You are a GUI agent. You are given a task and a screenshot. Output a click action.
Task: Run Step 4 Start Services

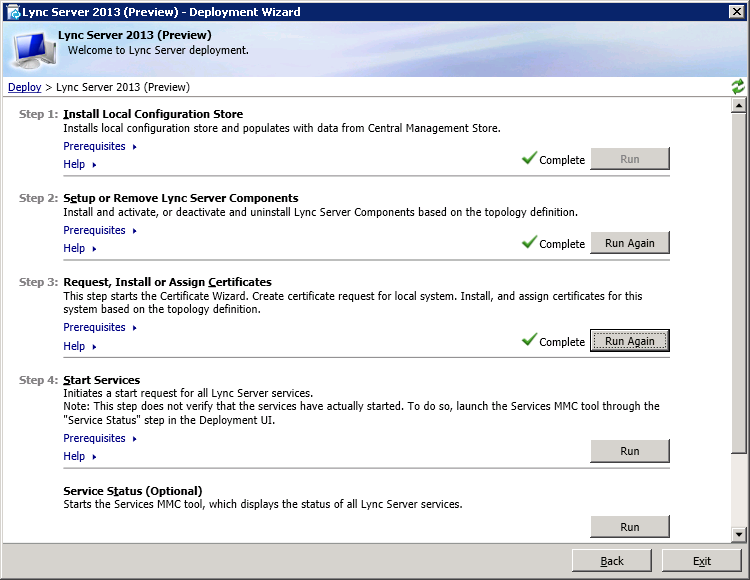[629, 451]
